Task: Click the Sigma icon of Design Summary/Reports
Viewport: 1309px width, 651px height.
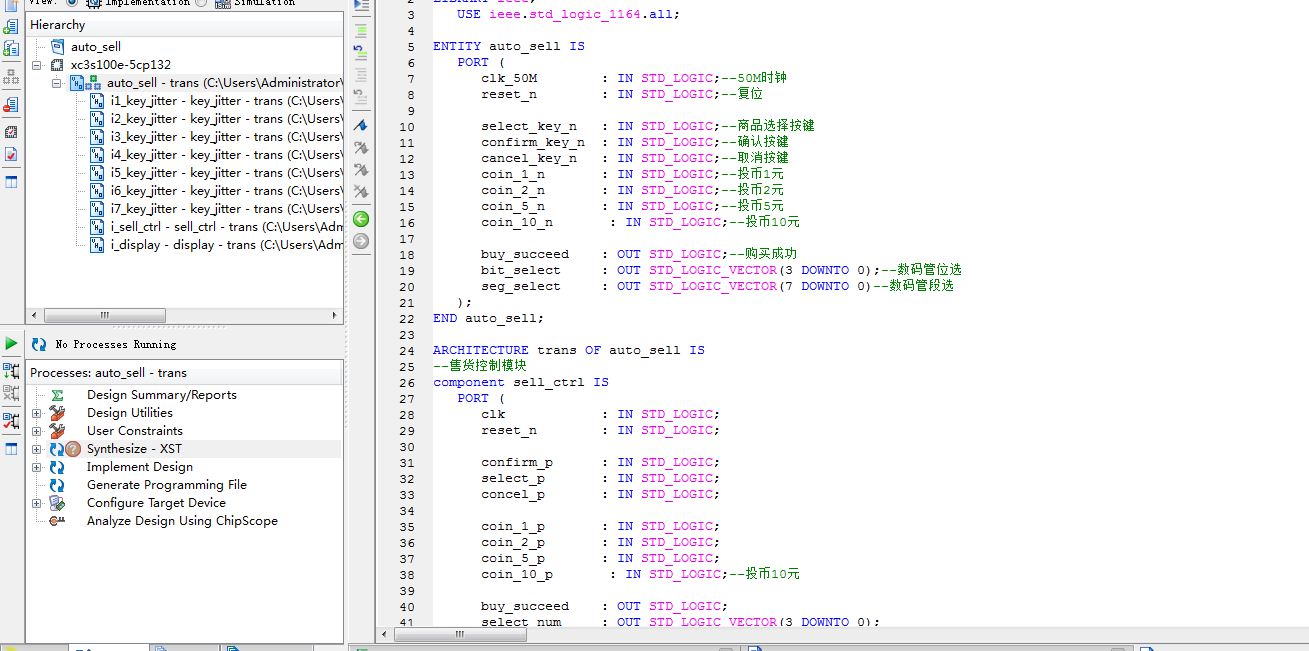Action: pyautogui.click(x=57, y=395)
